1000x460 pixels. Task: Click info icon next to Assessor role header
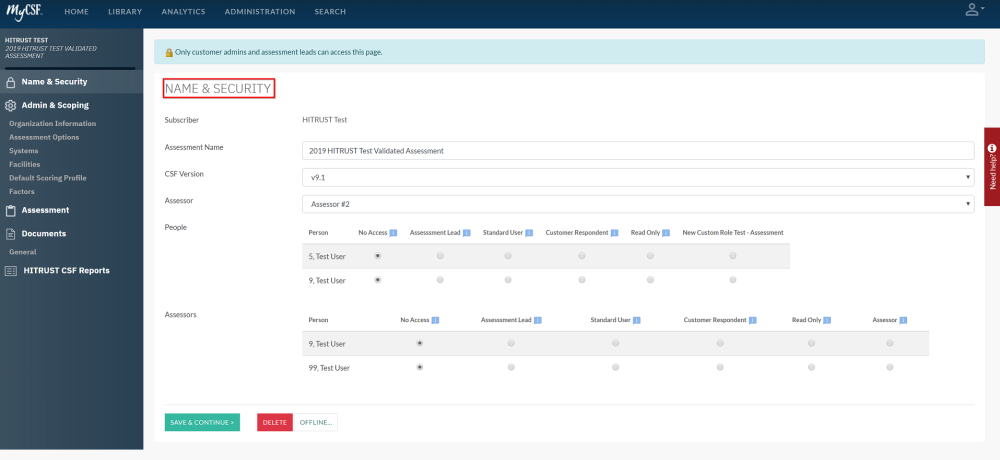(x=903, y=320)
